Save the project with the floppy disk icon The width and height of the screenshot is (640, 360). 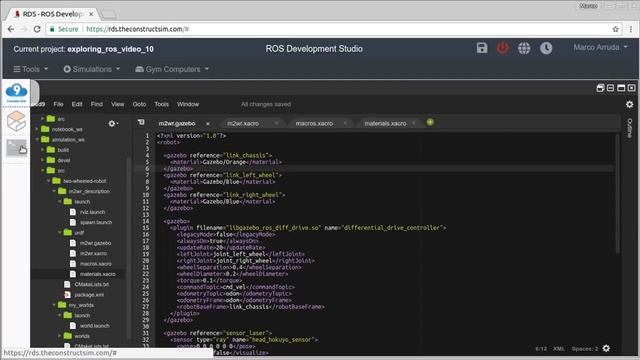[482, 48]
